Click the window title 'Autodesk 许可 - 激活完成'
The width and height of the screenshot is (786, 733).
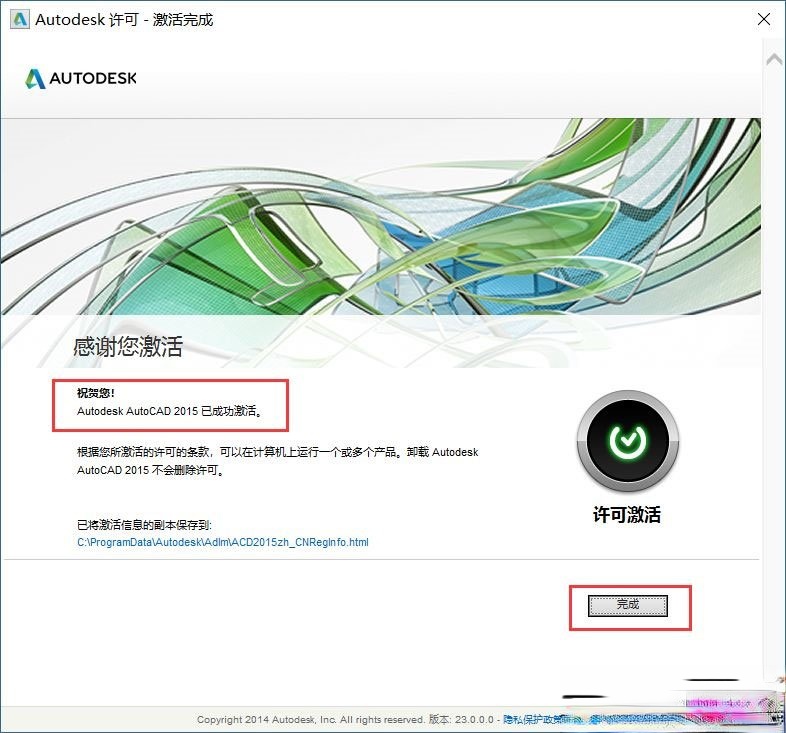tap(124, 20)
